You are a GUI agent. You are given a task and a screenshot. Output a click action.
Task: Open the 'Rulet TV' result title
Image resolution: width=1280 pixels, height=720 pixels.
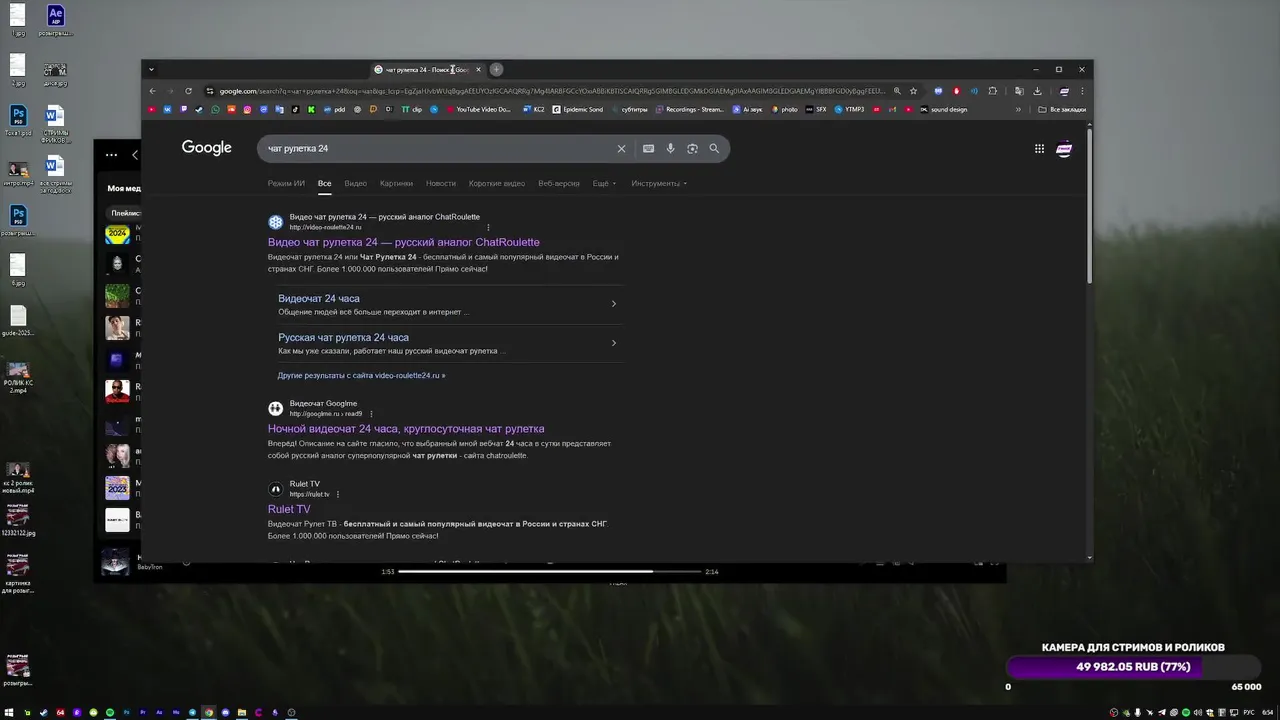[289, 509]
